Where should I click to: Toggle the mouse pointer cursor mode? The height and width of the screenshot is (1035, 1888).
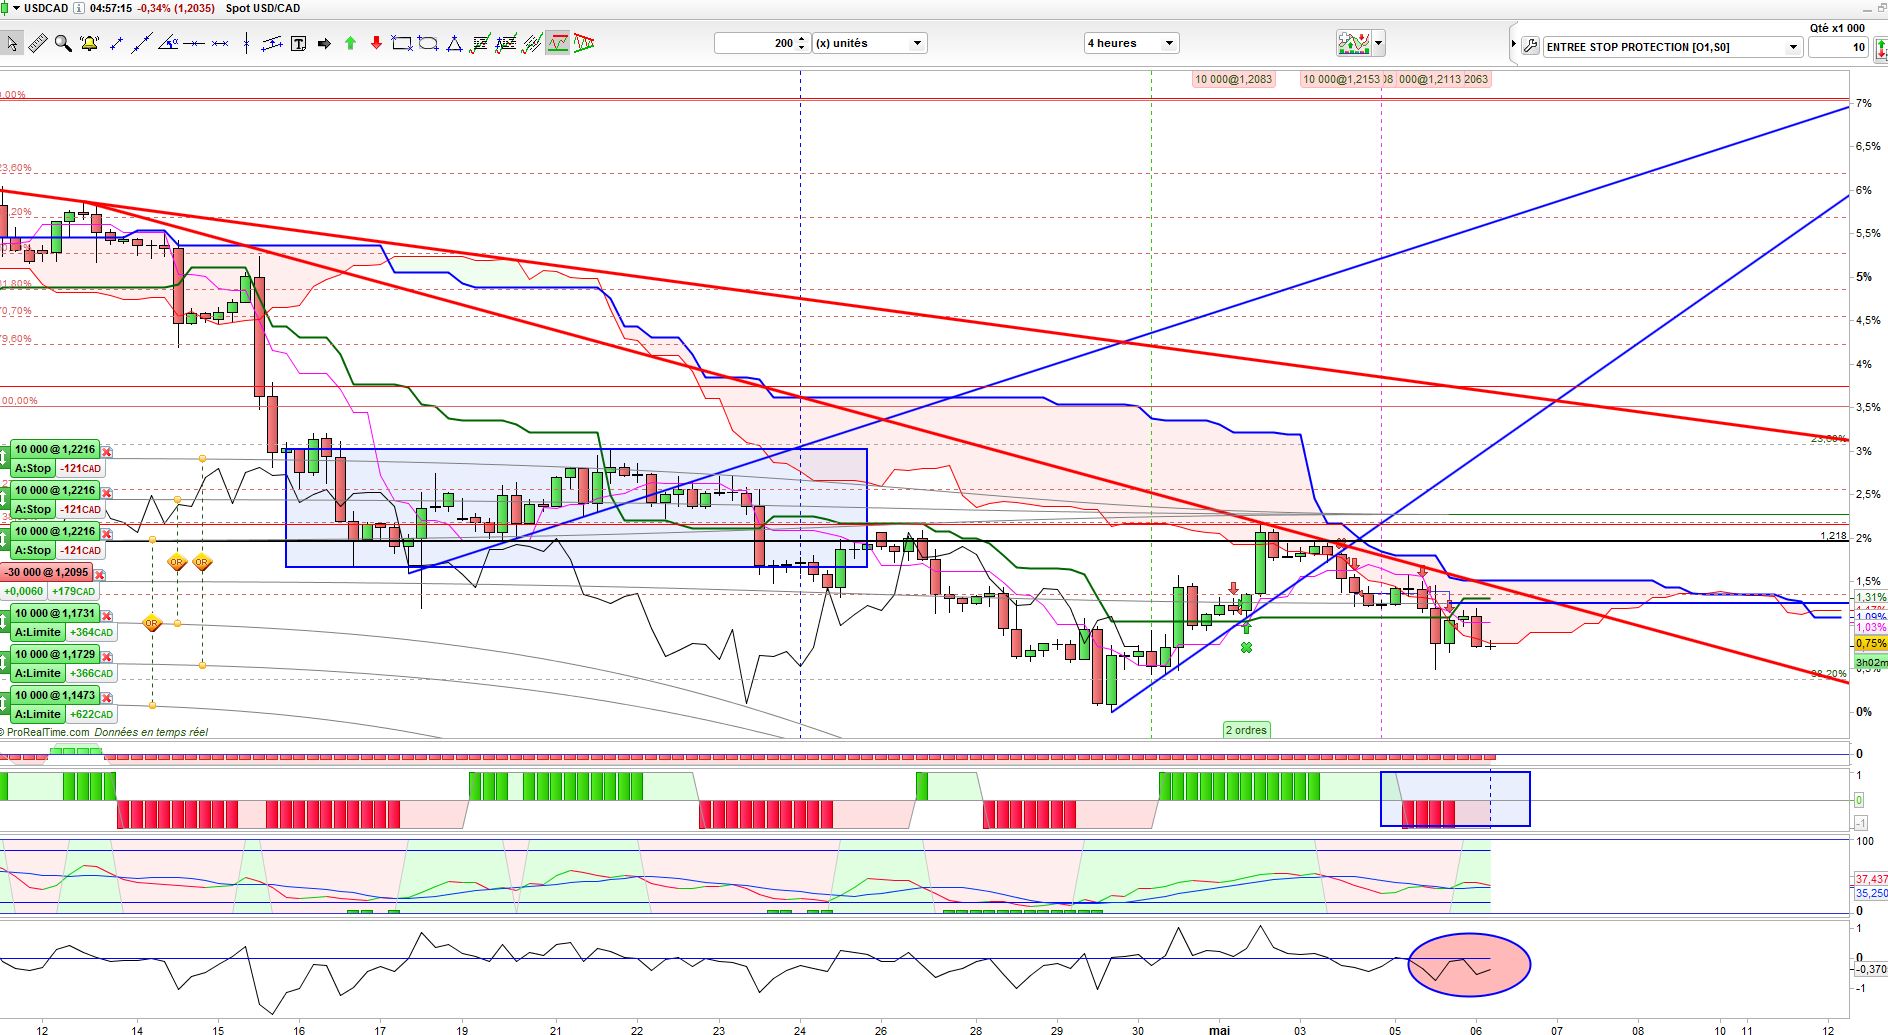tap(12, 43)
